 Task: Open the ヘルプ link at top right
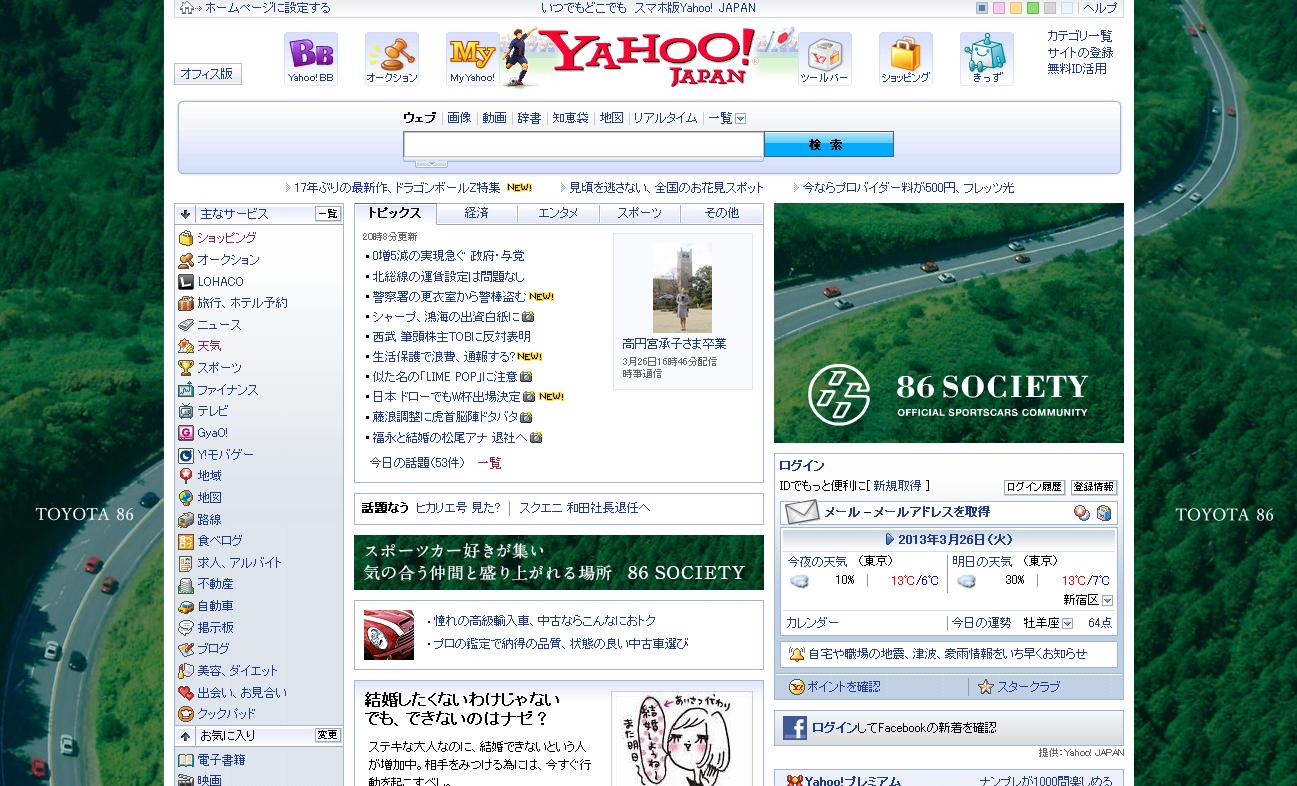(1100, 8)
